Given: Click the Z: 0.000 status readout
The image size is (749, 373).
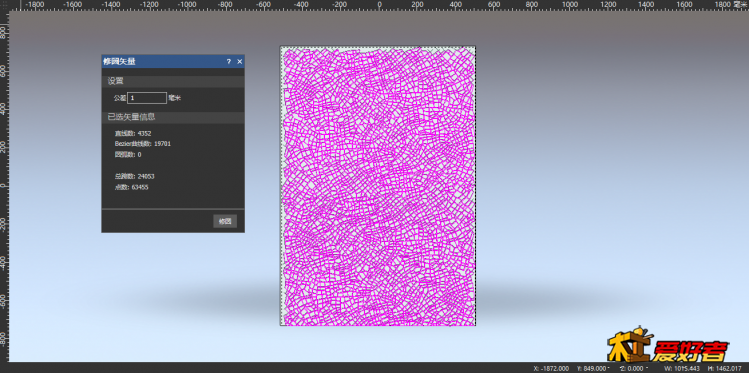Looking at the screenshot, I should click(632, 368).
